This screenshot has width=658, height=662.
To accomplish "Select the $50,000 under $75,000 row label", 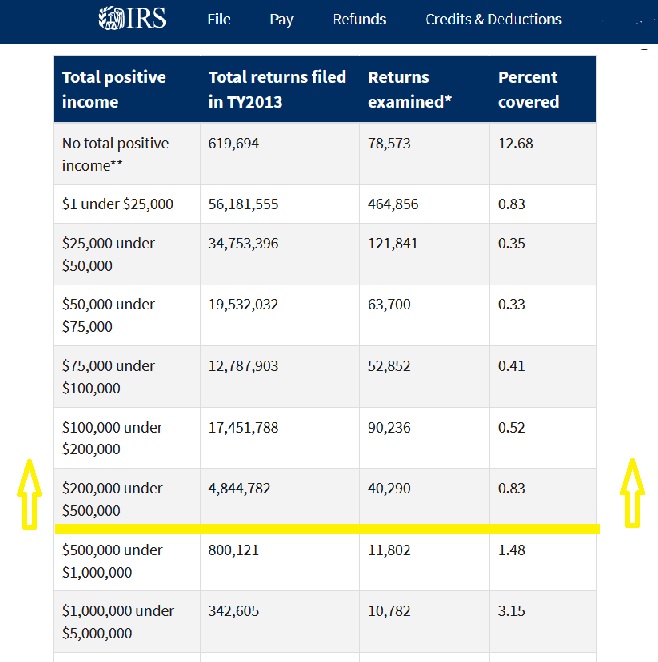I will click(107, 315).
